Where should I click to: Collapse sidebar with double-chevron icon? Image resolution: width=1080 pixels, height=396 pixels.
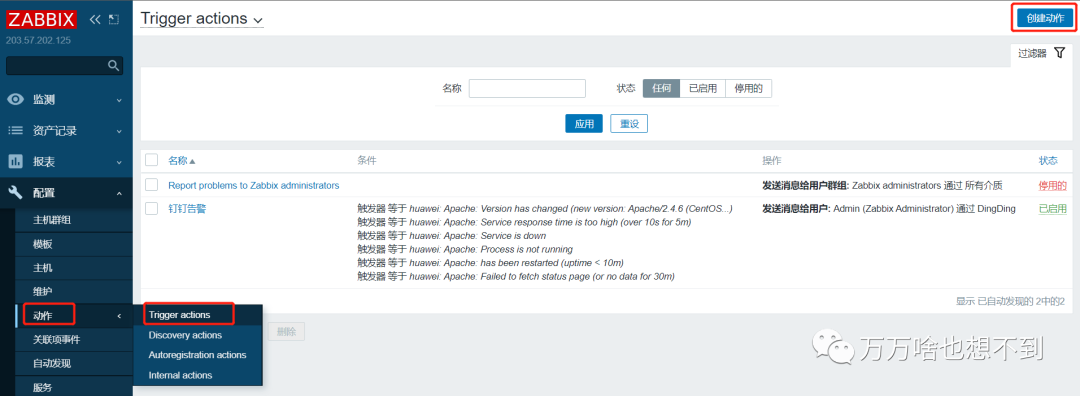96,19
